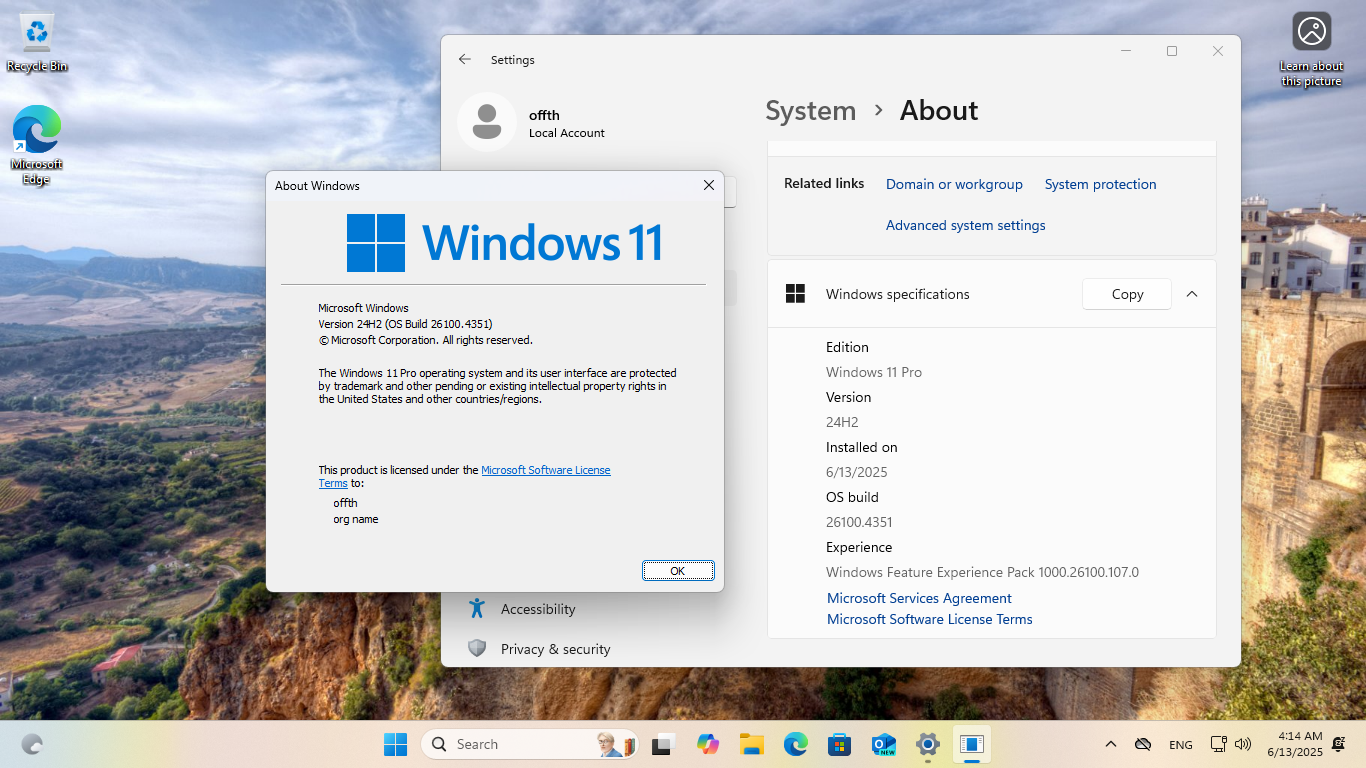Open Privacy & security in Settings sidebar

tap(555, 649)
